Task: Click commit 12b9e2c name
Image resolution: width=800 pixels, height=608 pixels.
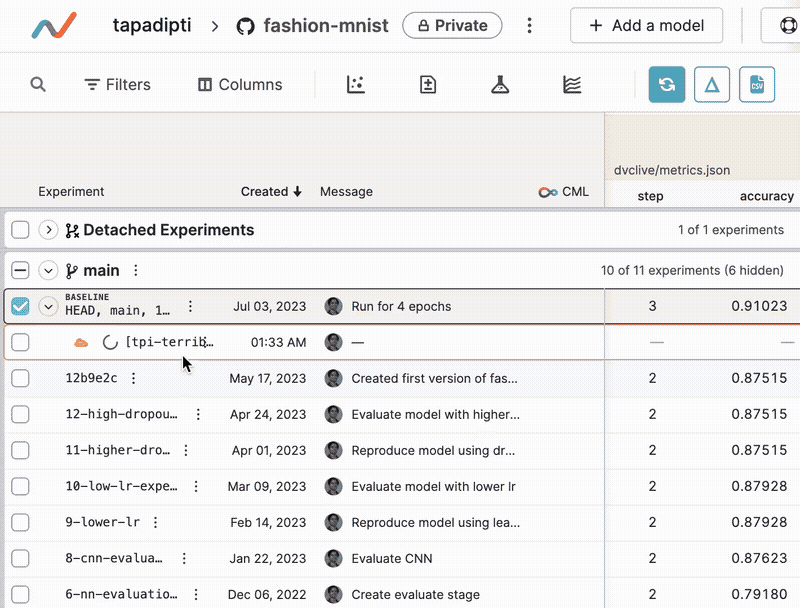Action: coord(91,378)
